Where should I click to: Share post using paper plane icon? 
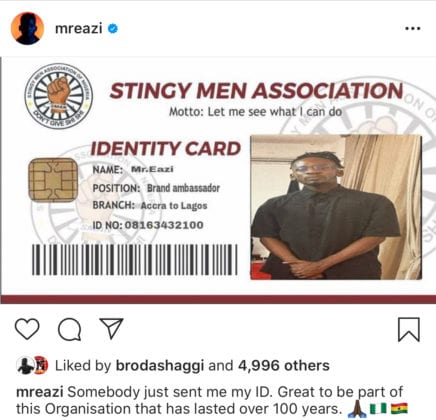112,328
